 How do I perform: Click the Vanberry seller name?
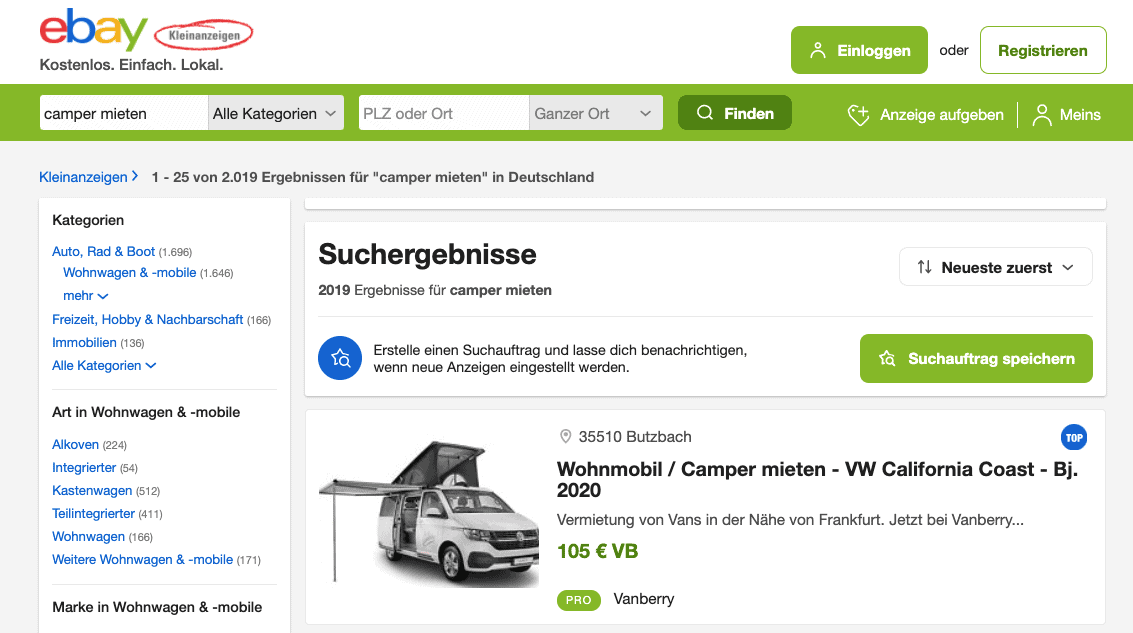point(644,599)
